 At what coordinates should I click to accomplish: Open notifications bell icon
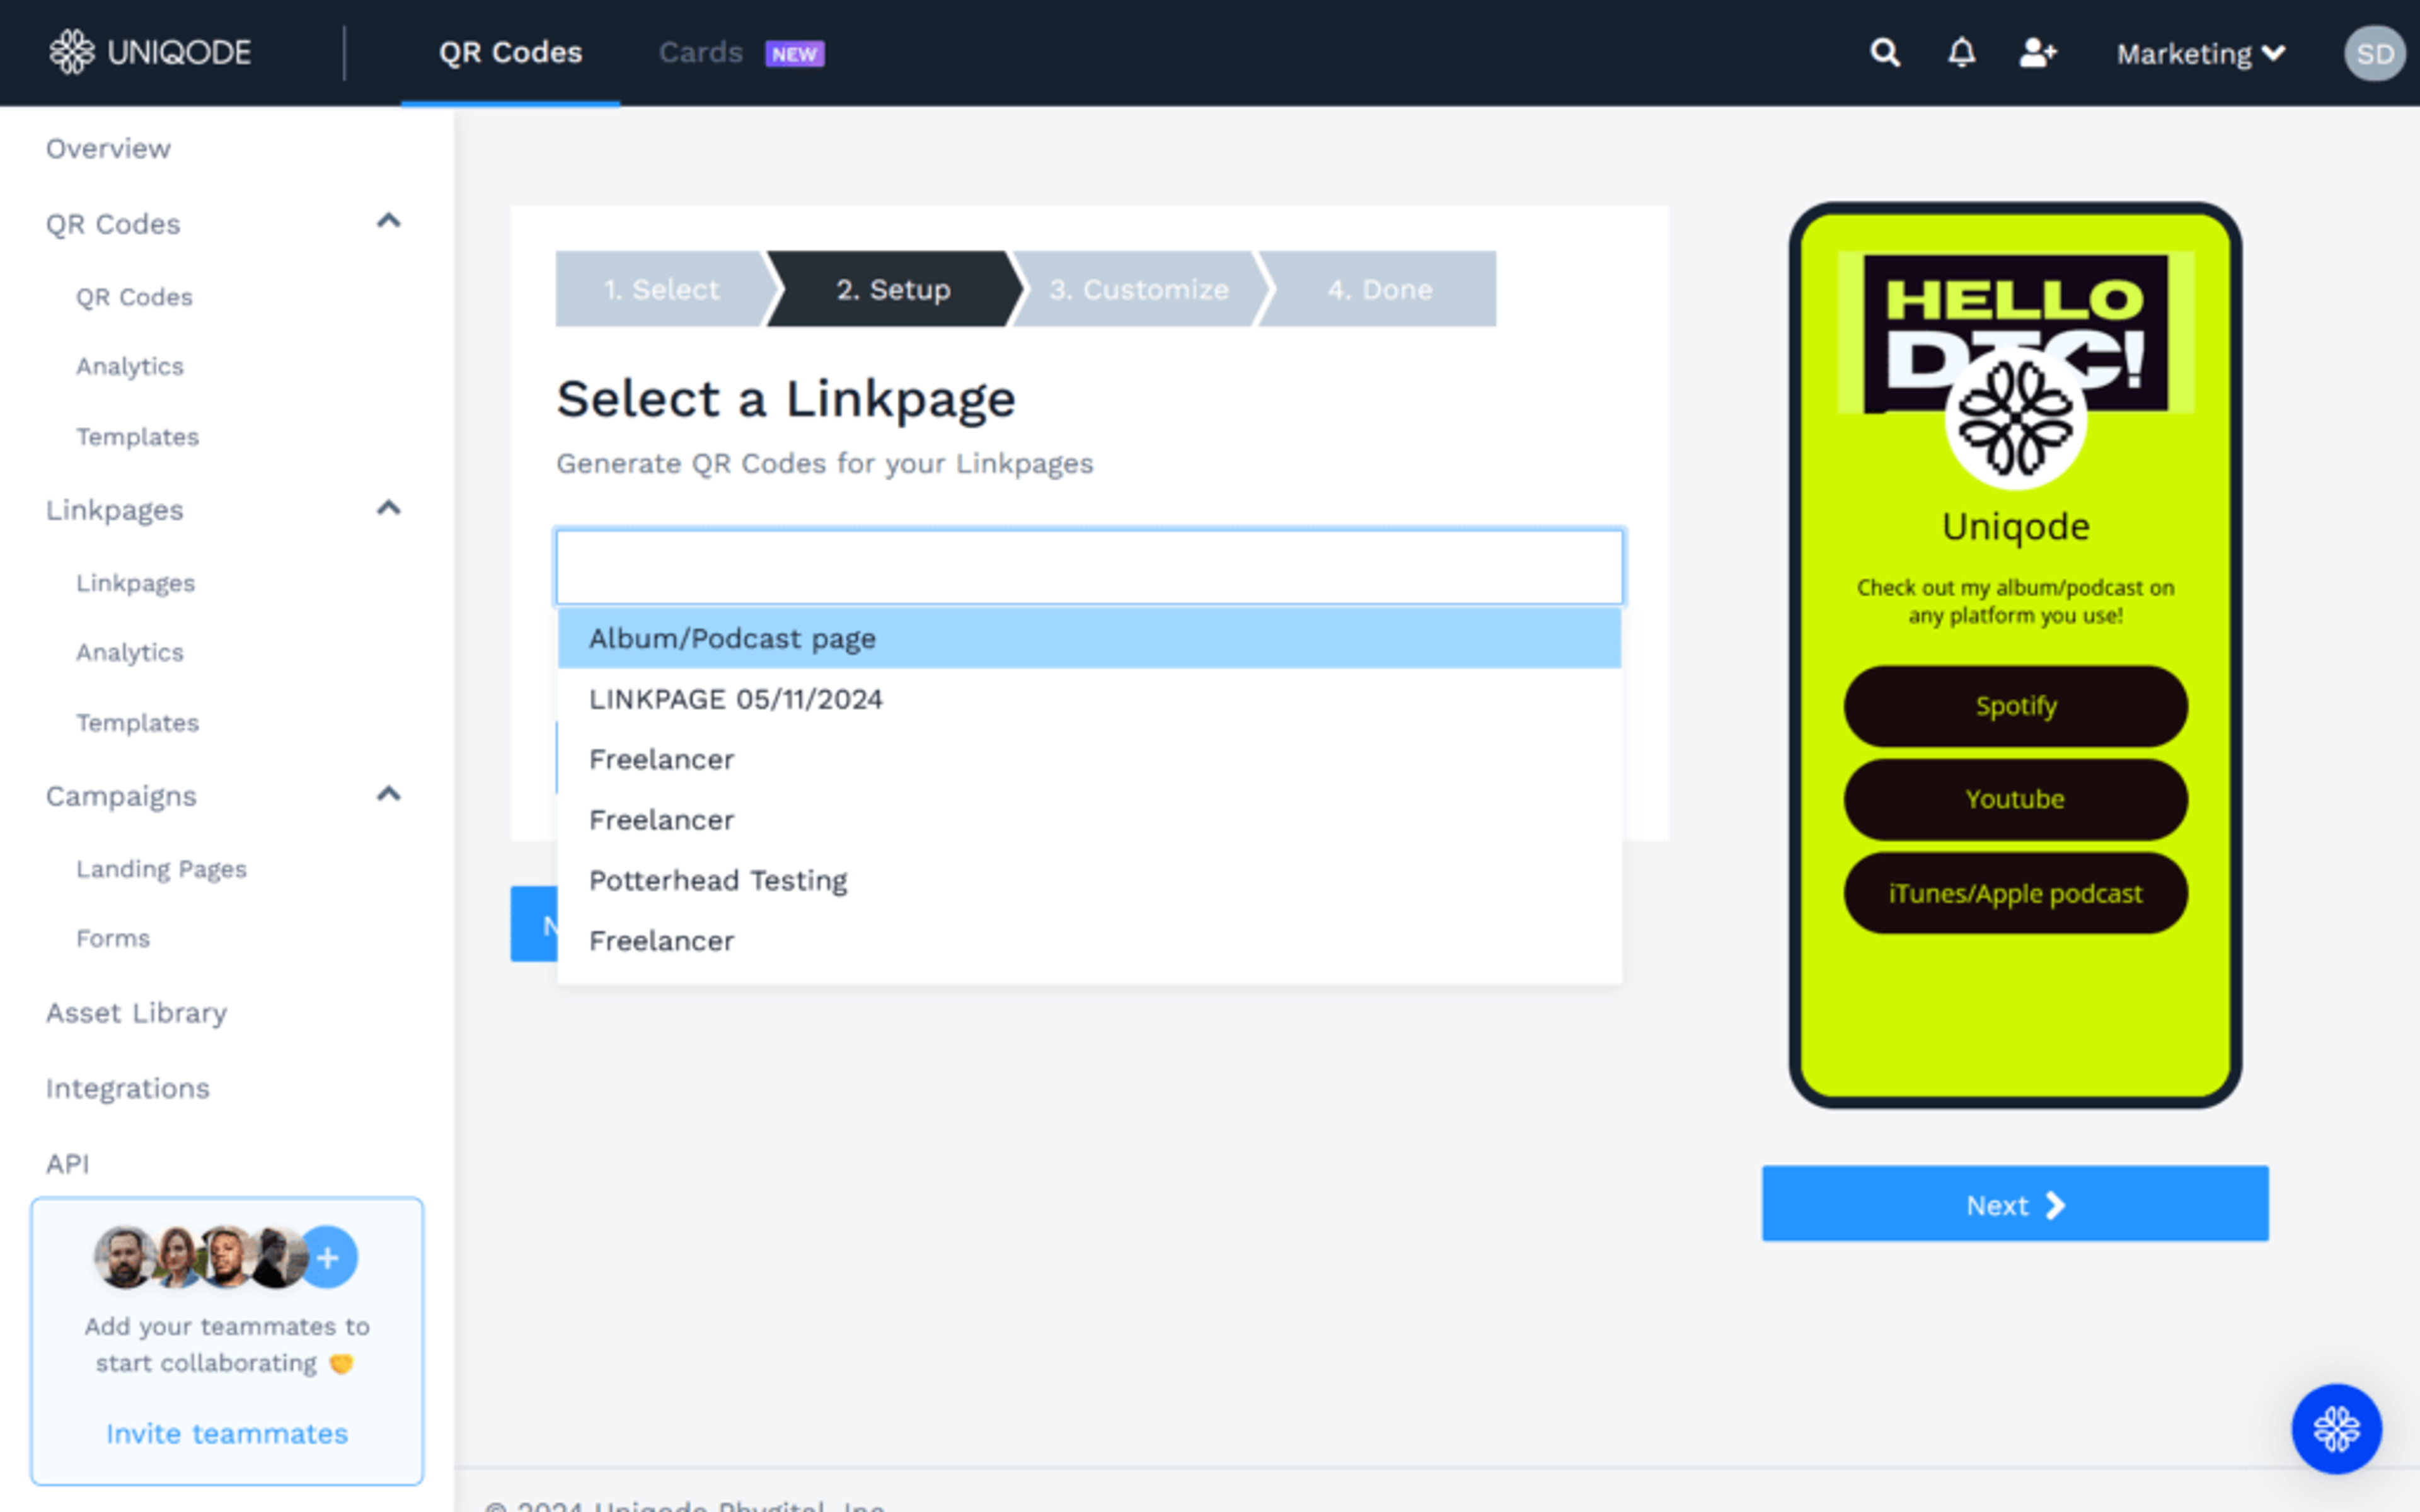(1962, 53)
